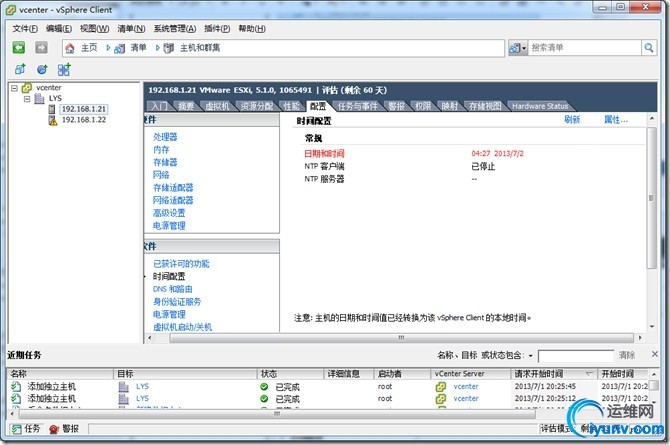
Task: Open 存储器 hardware settings
Action: (165, 162)
